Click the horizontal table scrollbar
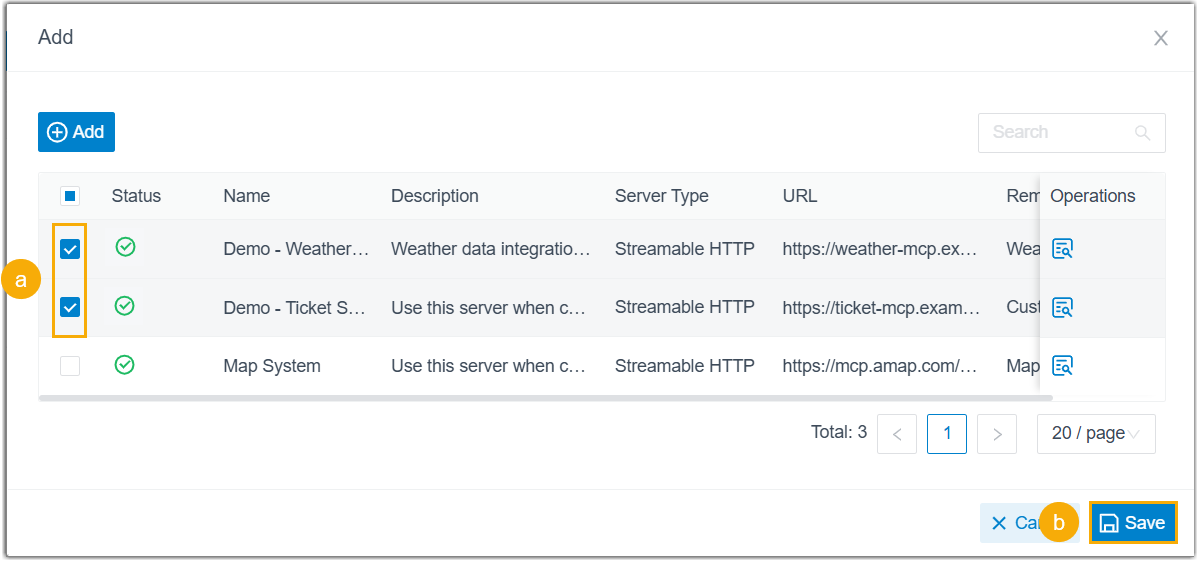This screenshot has width=1198, height=561. click(546, 397)
